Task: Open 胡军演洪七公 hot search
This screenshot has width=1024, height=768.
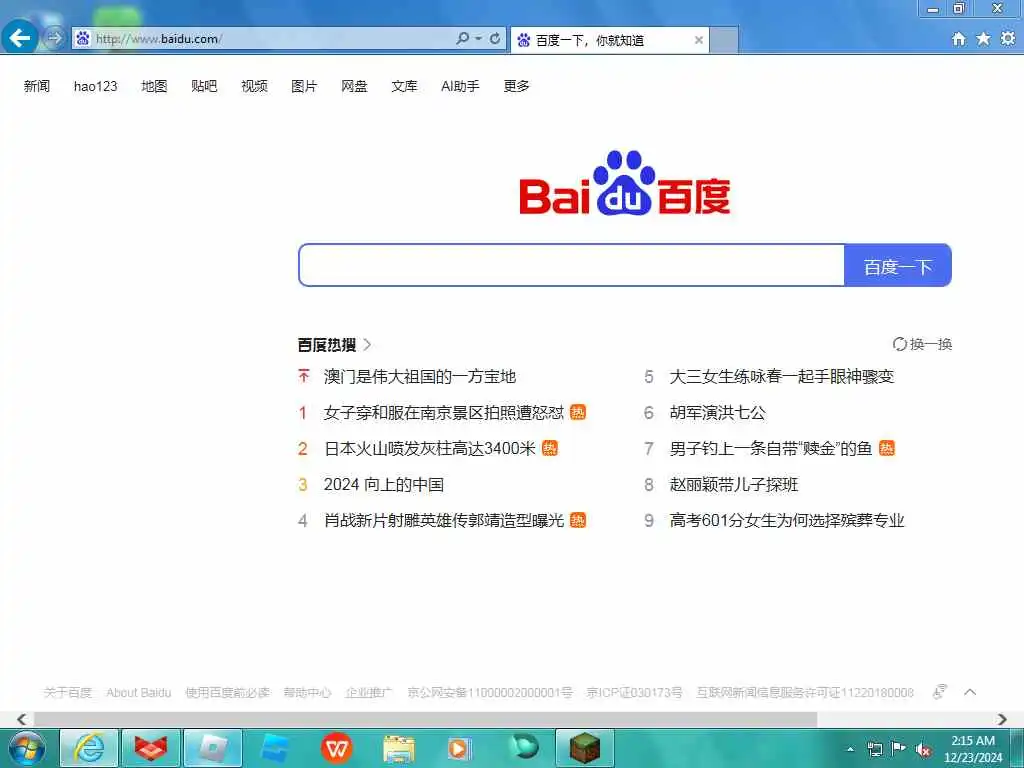Action: pos(718,413)
